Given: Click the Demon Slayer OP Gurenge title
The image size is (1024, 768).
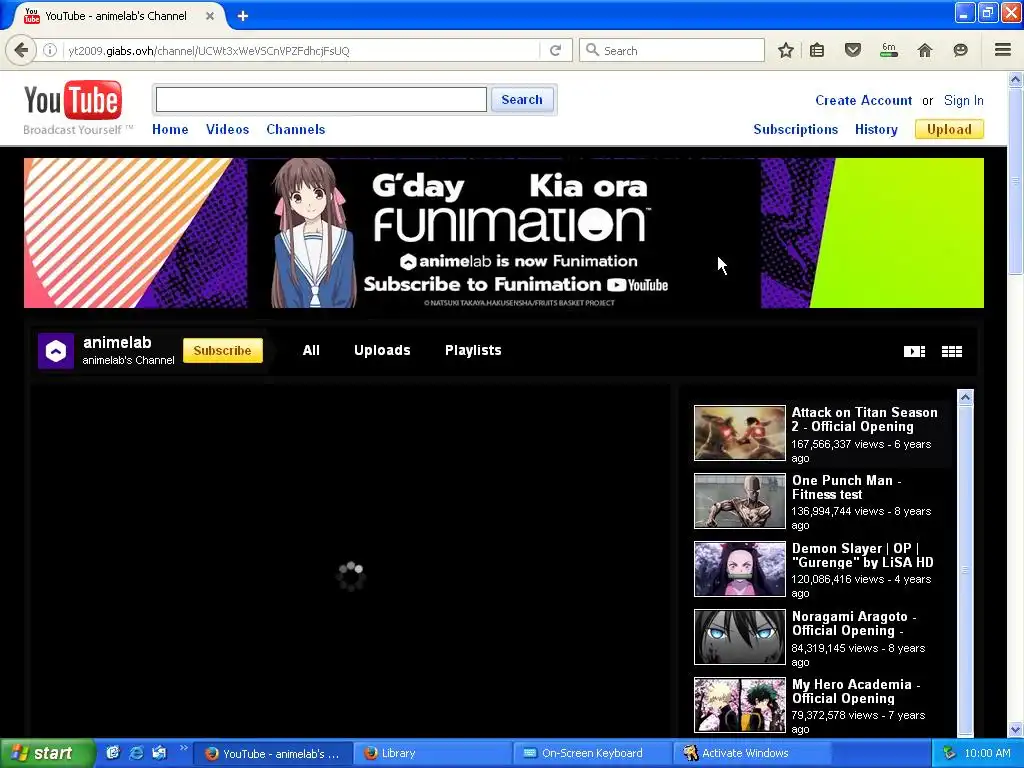Looking at the screenshot, I should point(863,555).
